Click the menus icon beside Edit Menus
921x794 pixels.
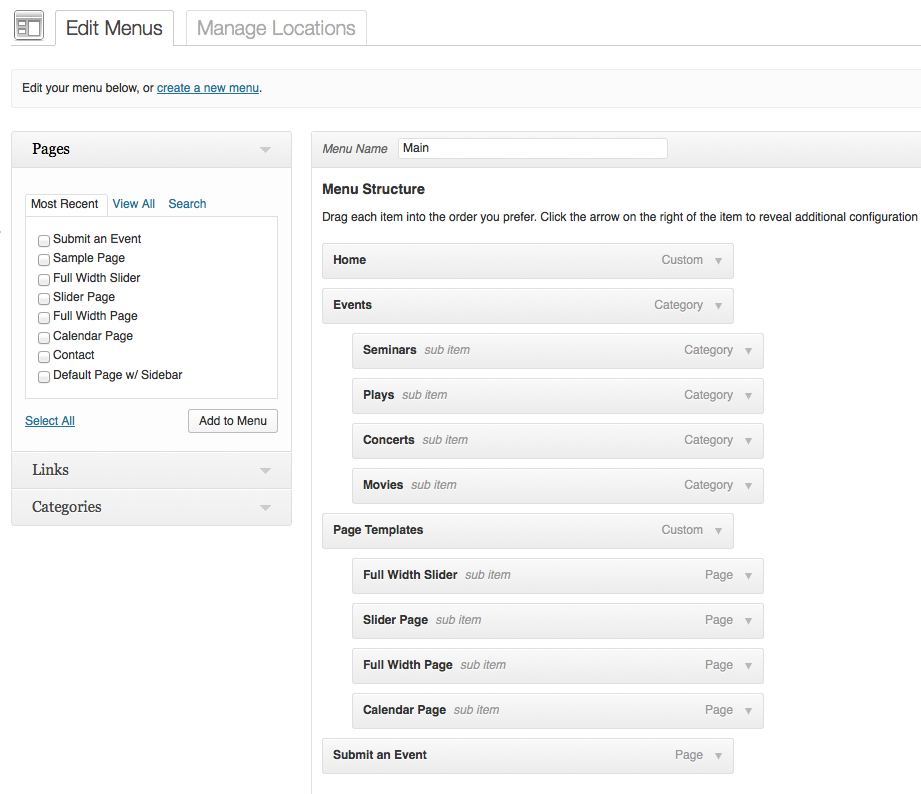click(29, 27)
